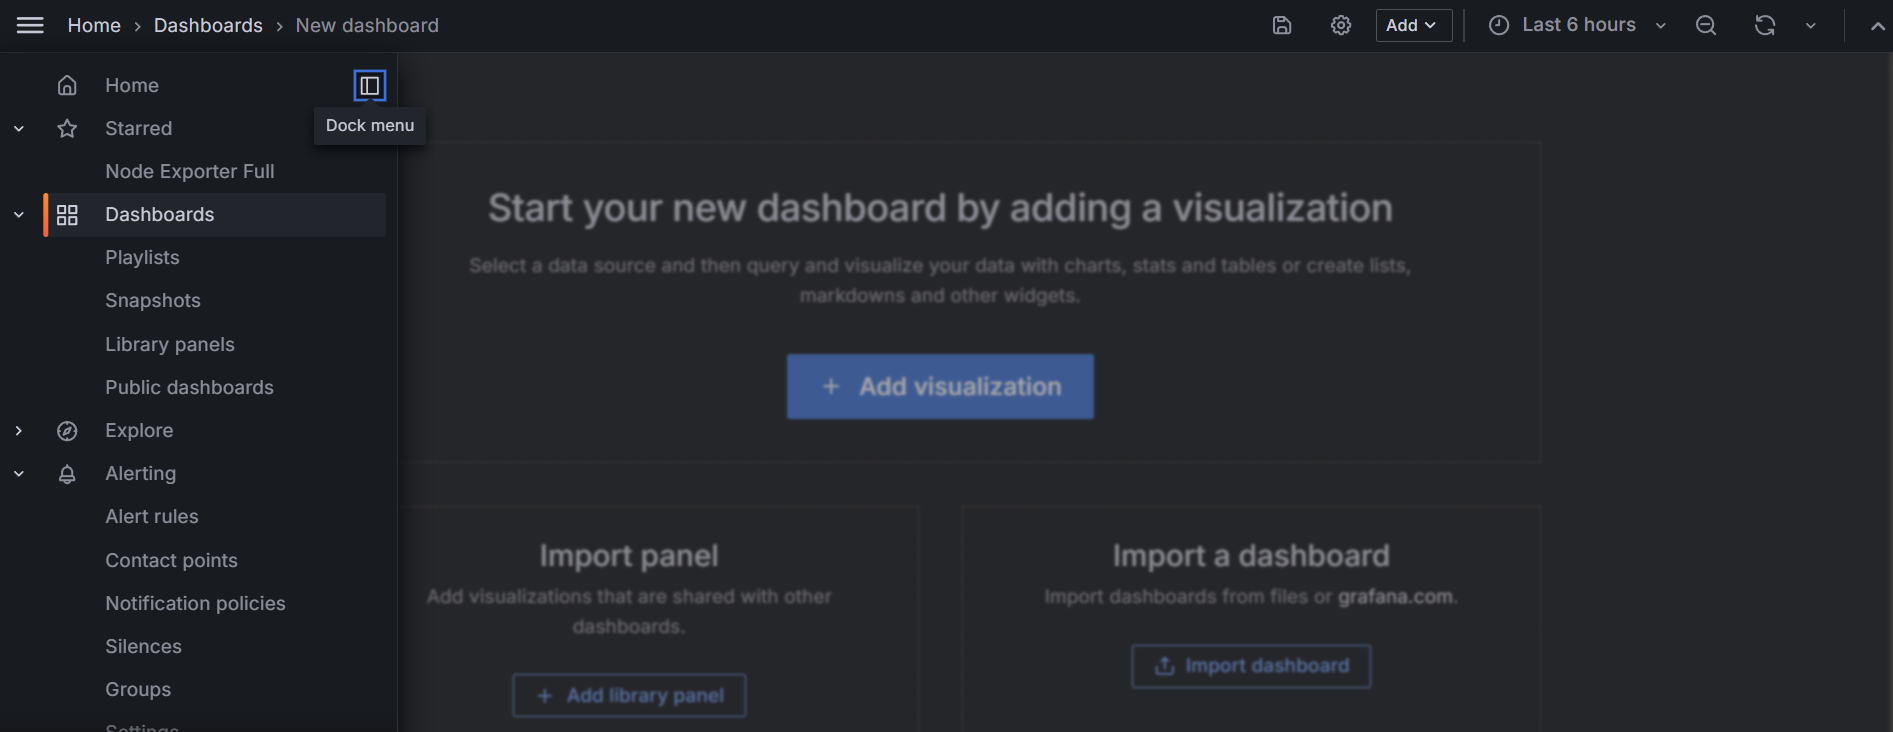Click the Dashboards breadcrumb link
This screenshot has width=1893, height=732.
[208, 25]
